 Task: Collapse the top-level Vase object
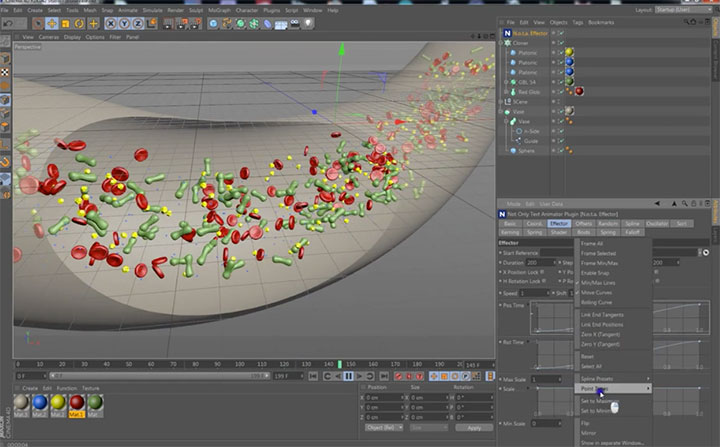click(501, 112)
